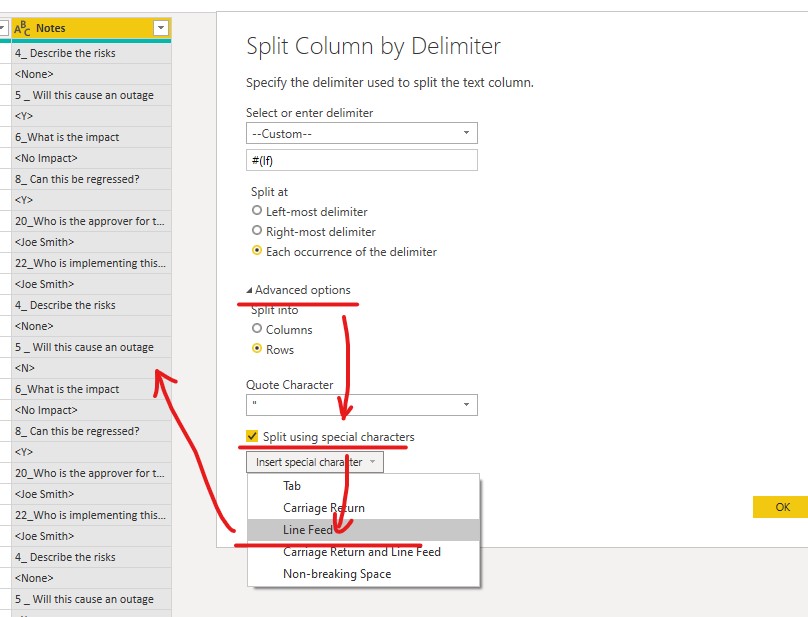The image size is (808, 617).
Task: Open Insert special character dropdown
Action: point(315,462)
